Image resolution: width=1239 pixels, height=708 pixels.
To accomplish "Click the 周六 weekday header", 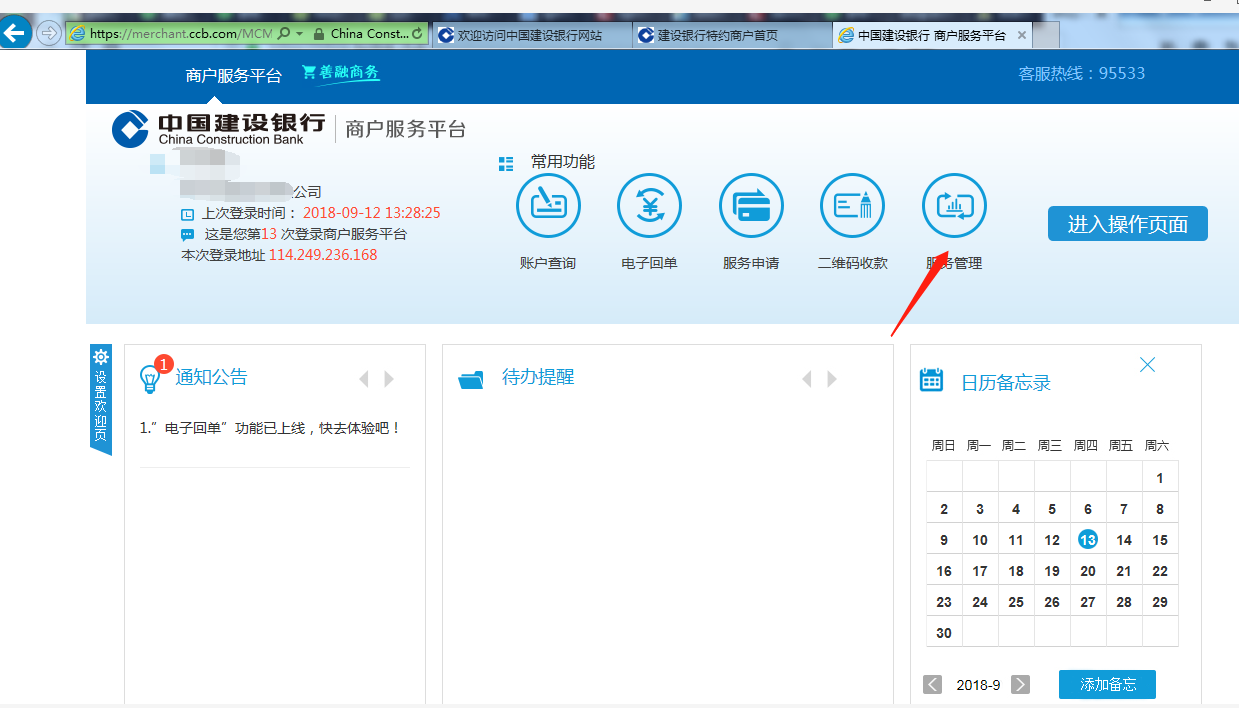I will point(1157,446).
